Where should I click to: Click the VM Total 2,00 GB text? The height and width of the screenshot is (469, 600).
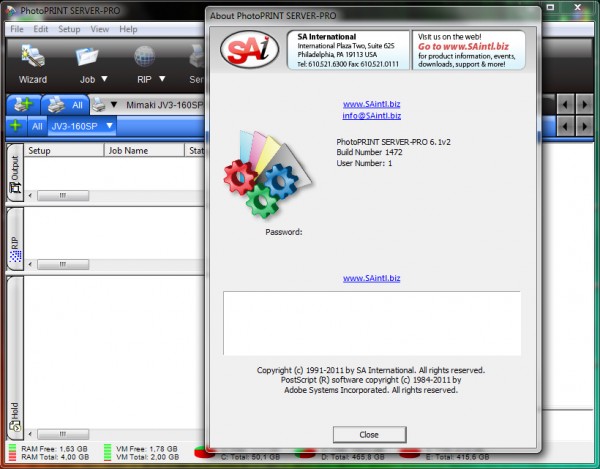point(148,457)
